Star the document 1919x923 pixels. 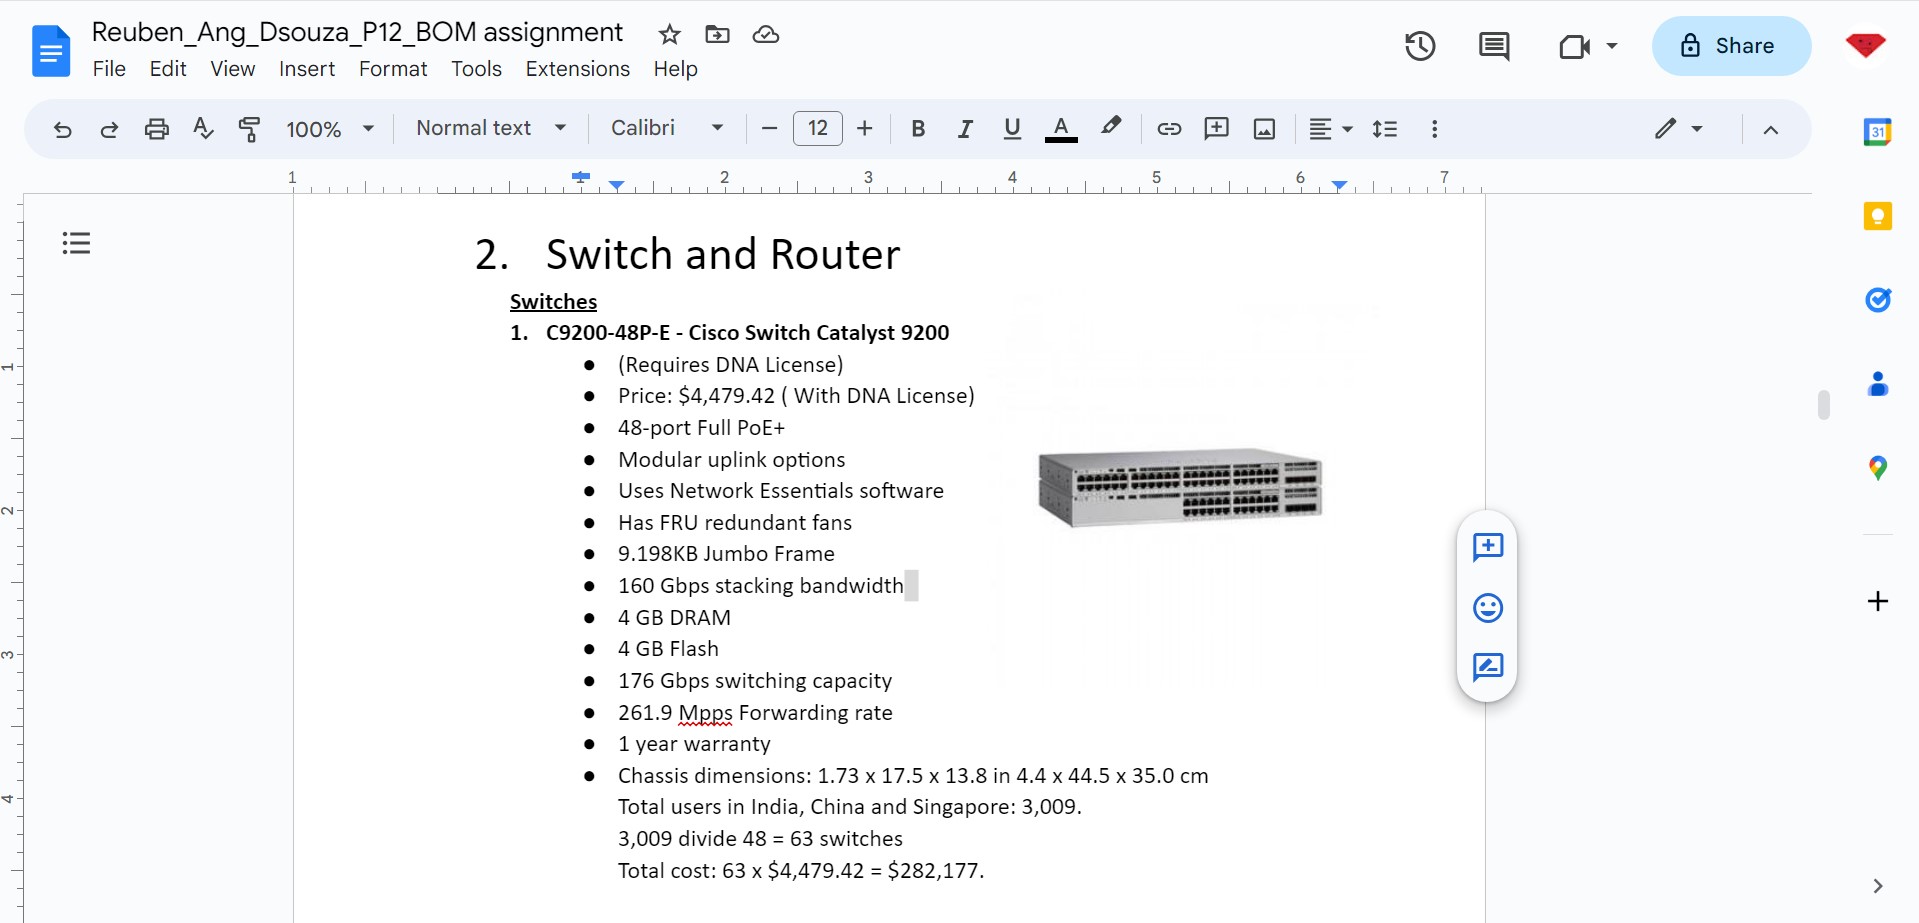click(x=669, y=35)
